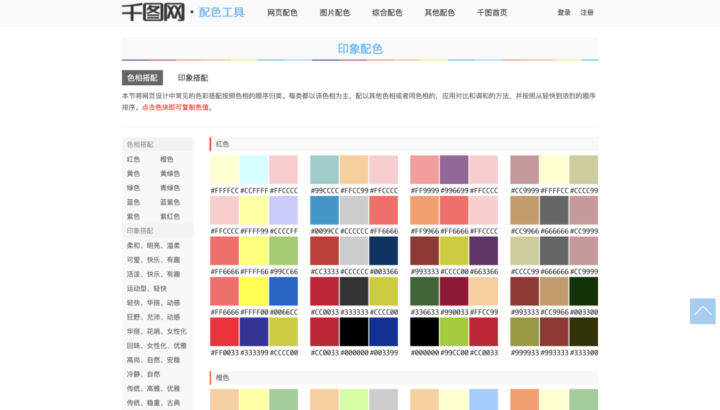Click the back-to-top arrow button
The height and width of the screenshot is (410, 720).
[x=703, y=311]
